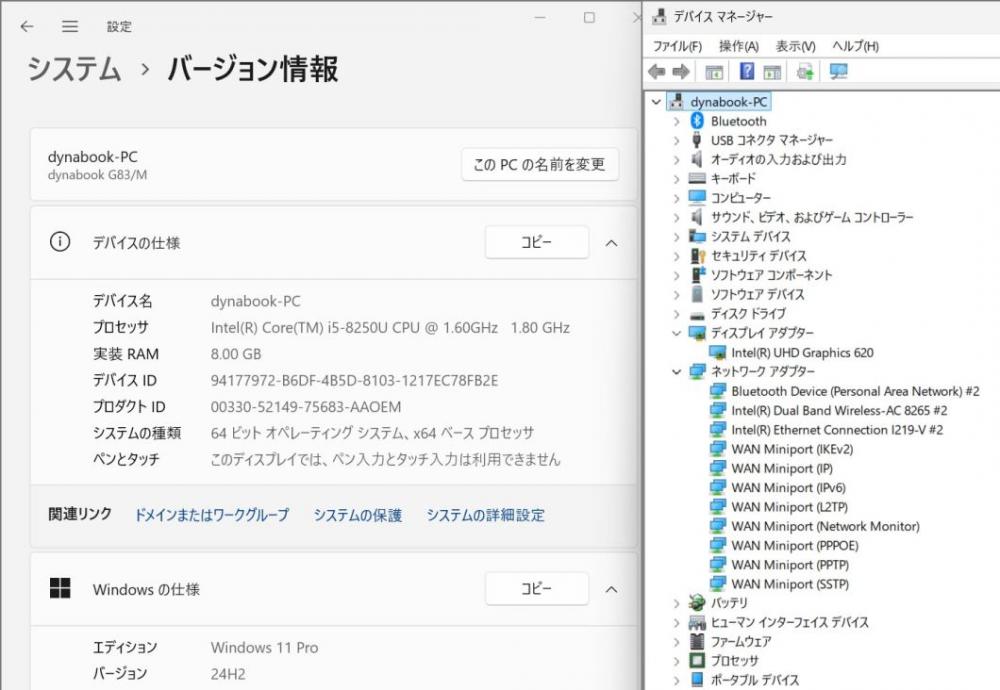Copy the device specifications
The height and width of the screenshot is (690, 1000).
click(536, 242)
